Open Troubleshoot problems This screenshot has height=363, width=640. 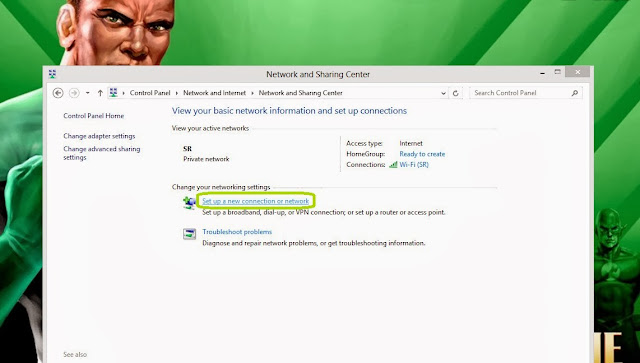pyautogui.click(x=237, y=232)
